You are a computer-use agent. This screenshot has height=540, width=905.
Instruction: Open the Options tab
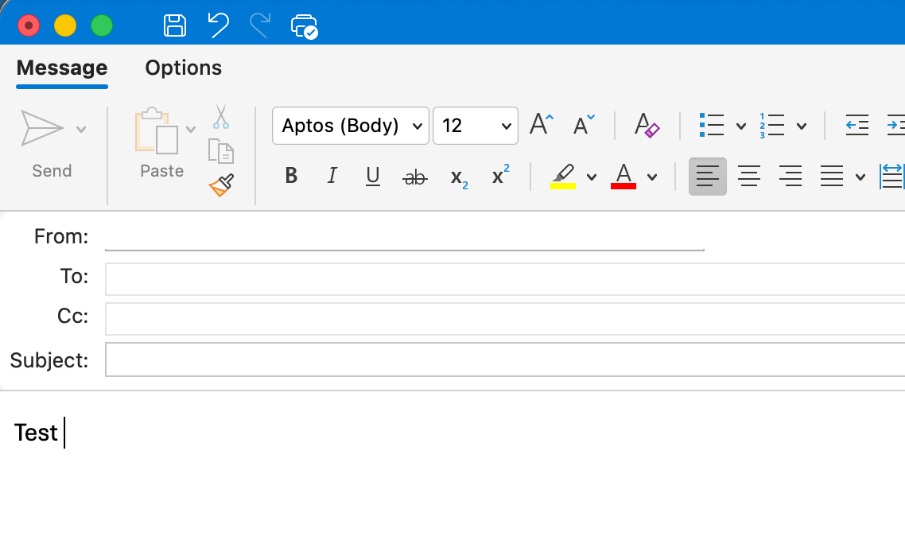pos(183,68)
